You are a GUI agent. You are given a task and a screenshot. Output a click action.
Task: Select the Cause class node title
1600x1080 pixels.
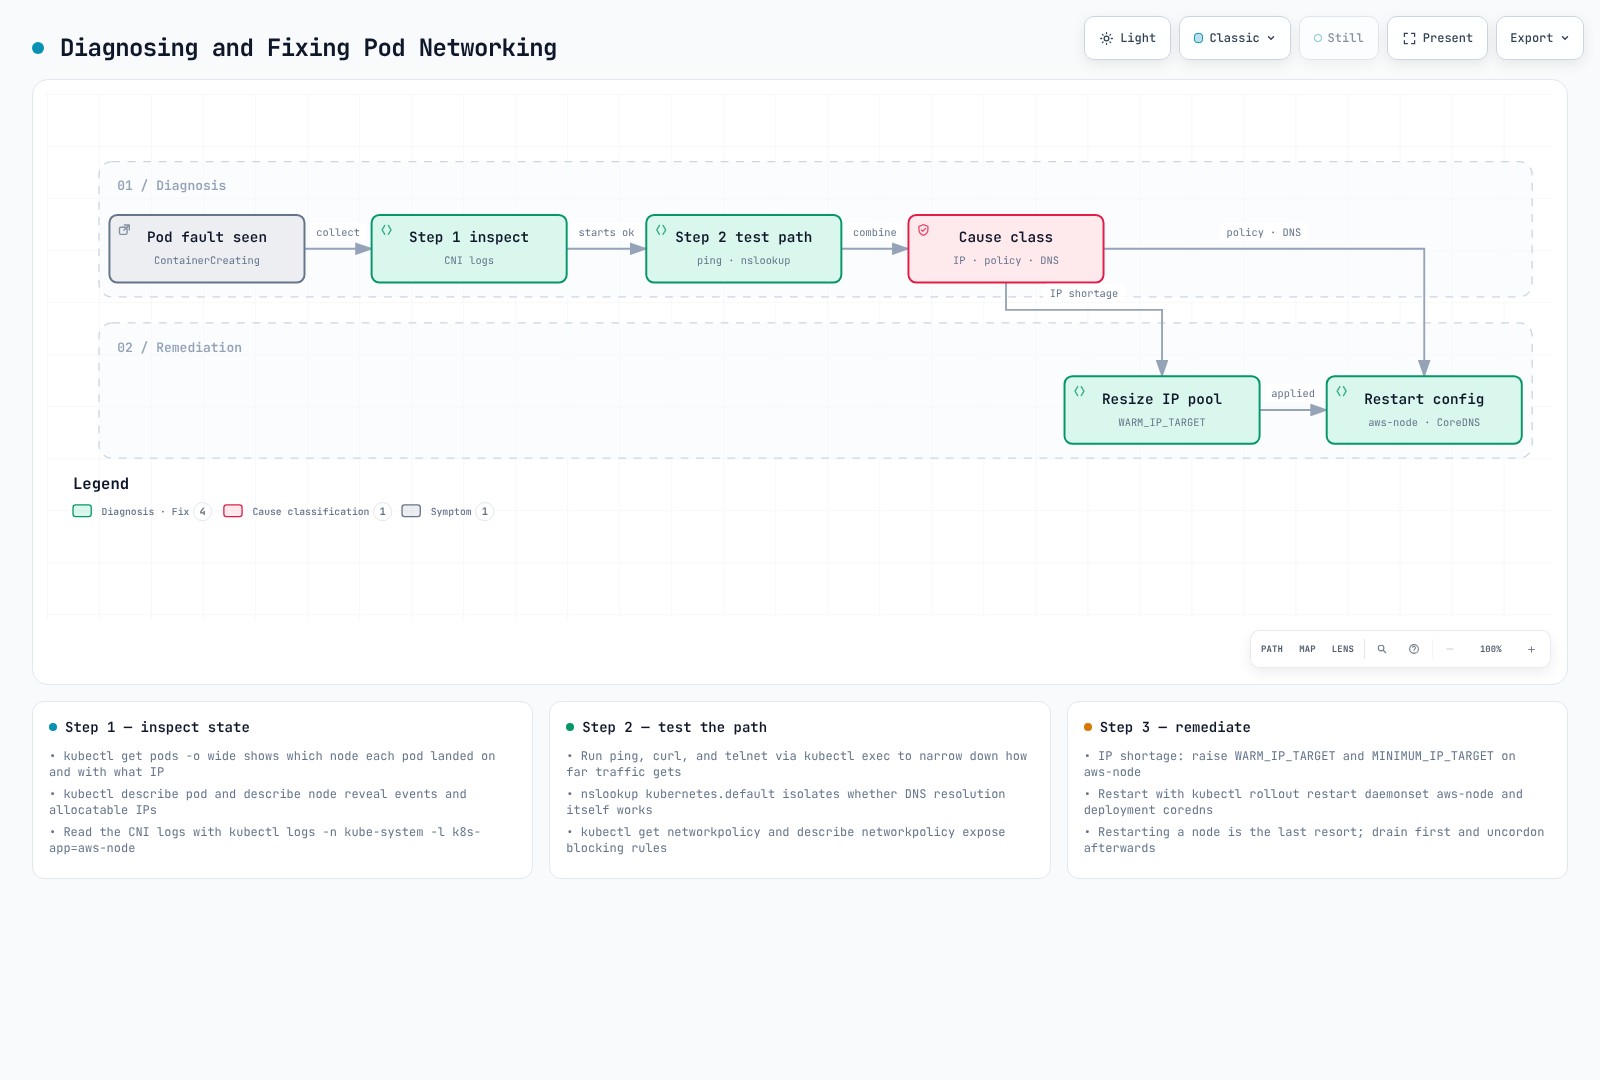click(1006, 237)
